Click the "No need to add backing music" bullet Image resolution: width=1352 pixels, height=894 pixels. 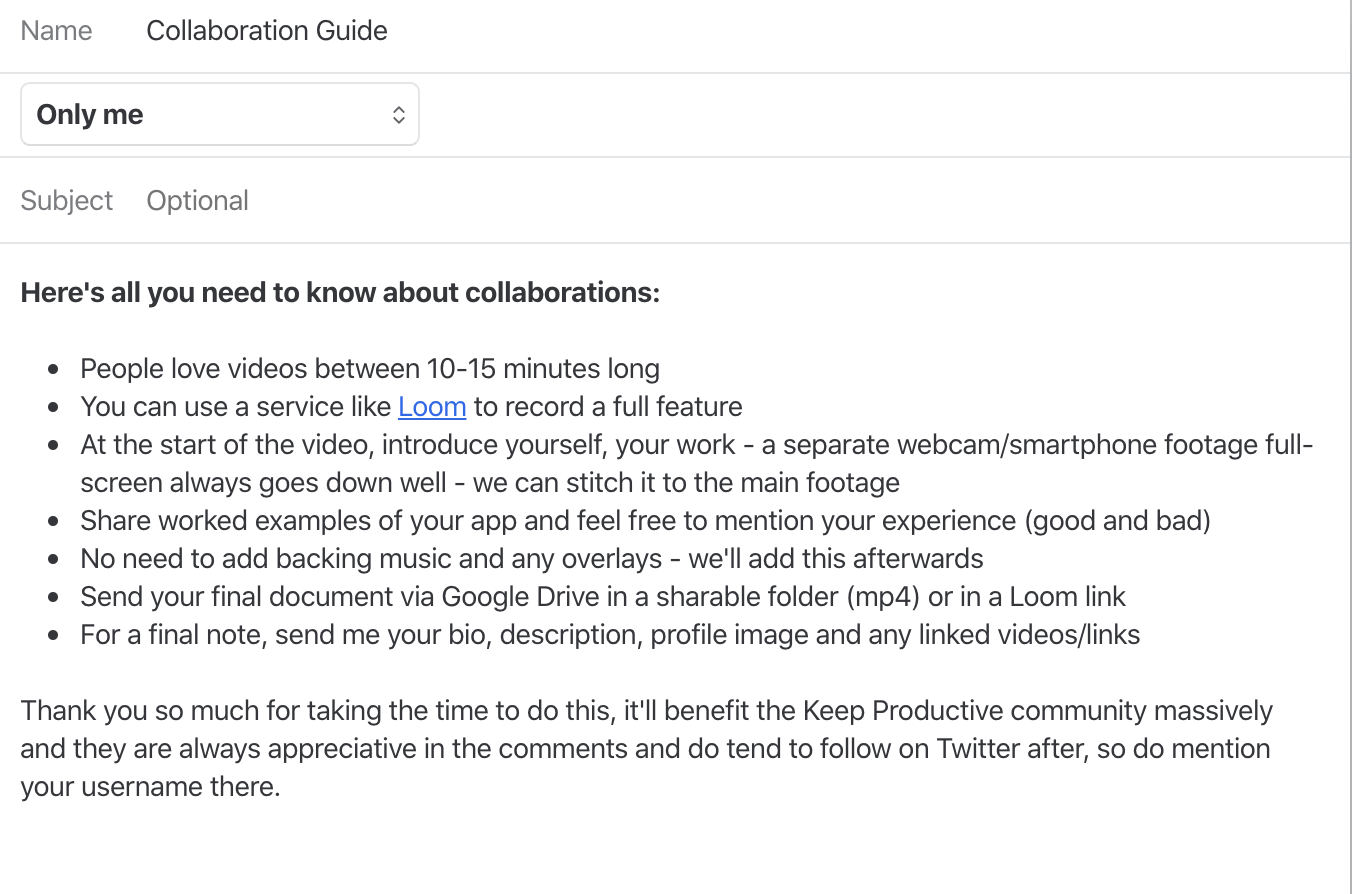click(532, 559)
